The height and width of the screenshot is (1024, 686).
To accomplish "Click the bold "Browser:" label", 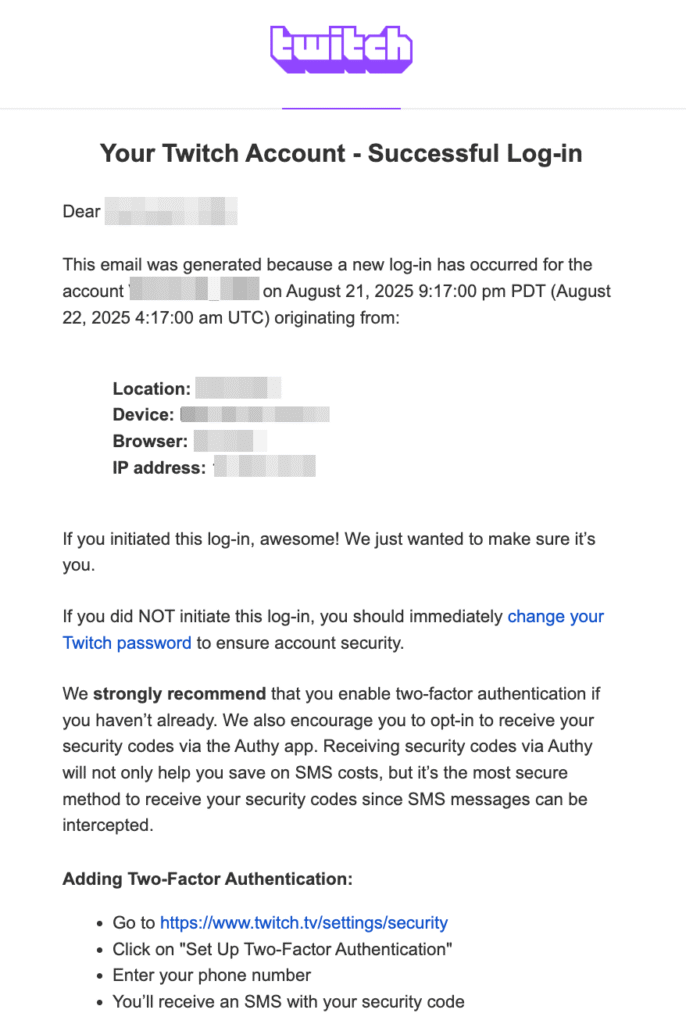I will (x=149, y=440).
